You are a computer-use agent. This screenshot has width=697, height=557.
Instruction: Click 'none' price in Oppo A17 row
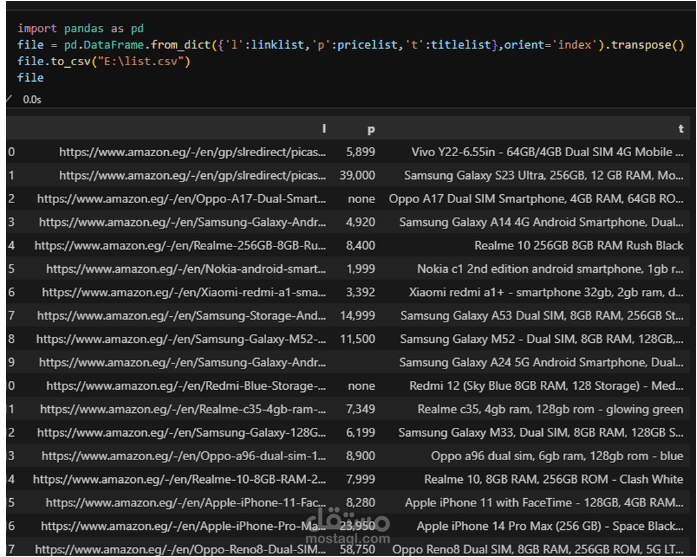(x=361, y=199)
